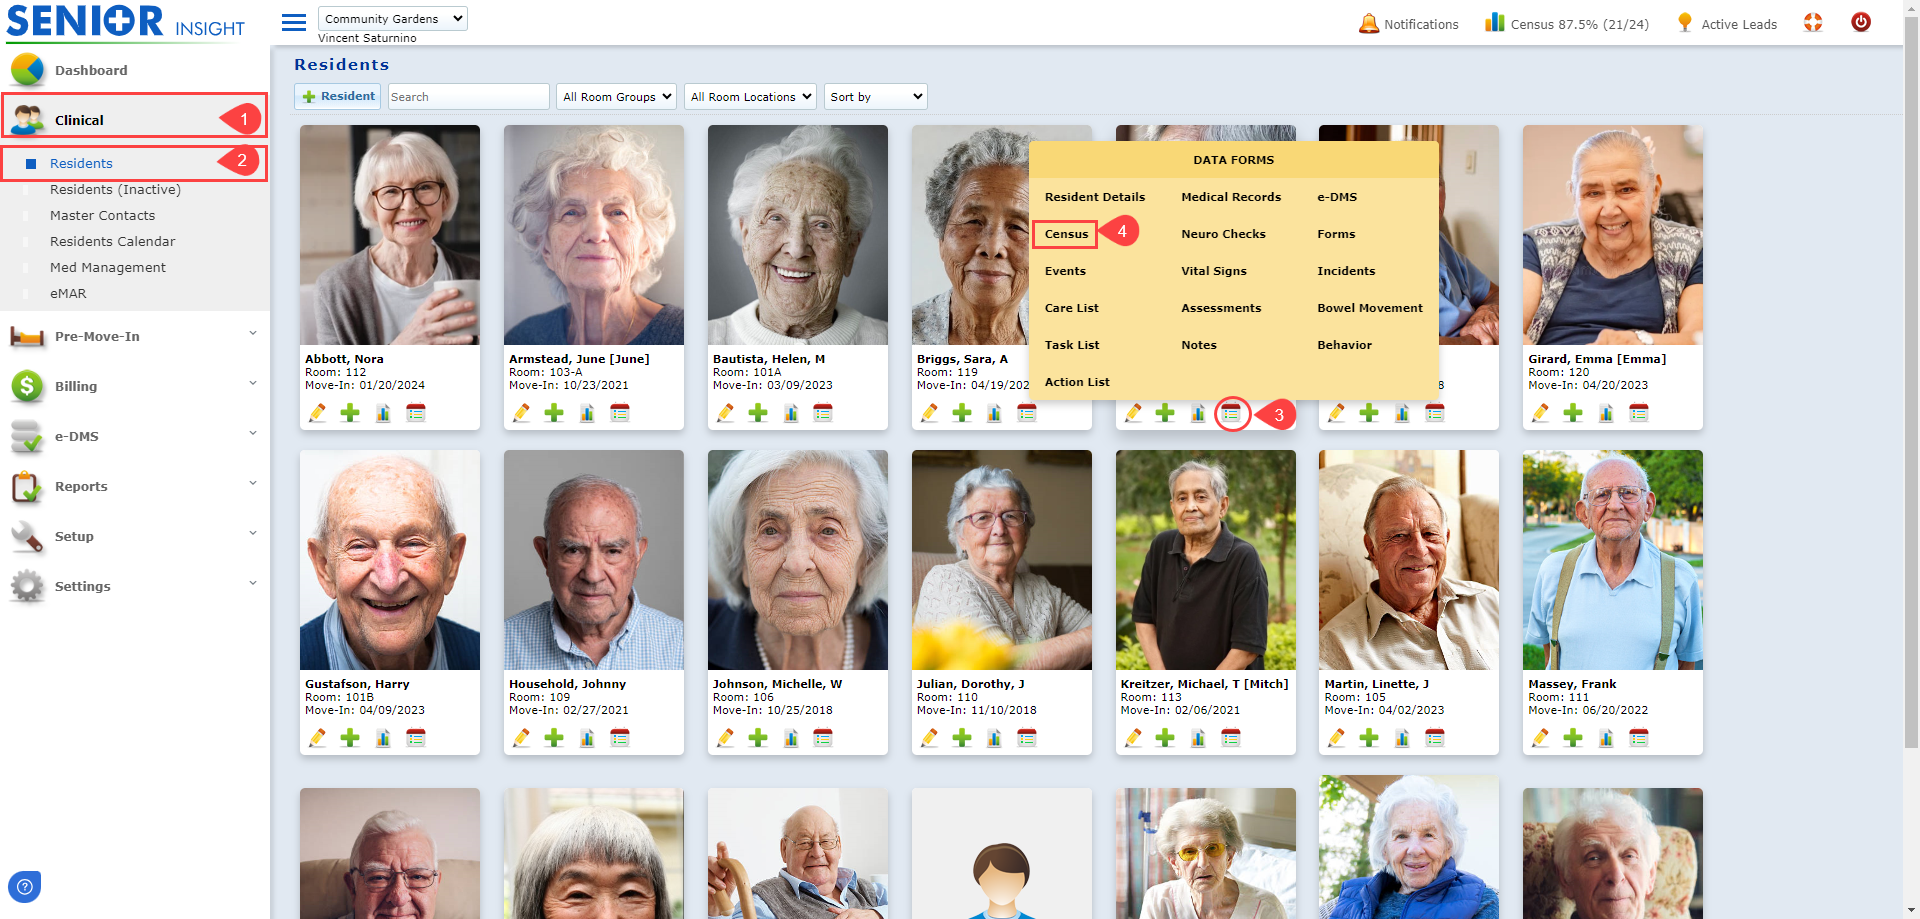Click edit pencil icon for Gustafson, Harry
Image resolution: width=1920 pixels, height=919 pixels.
(318, 738)
